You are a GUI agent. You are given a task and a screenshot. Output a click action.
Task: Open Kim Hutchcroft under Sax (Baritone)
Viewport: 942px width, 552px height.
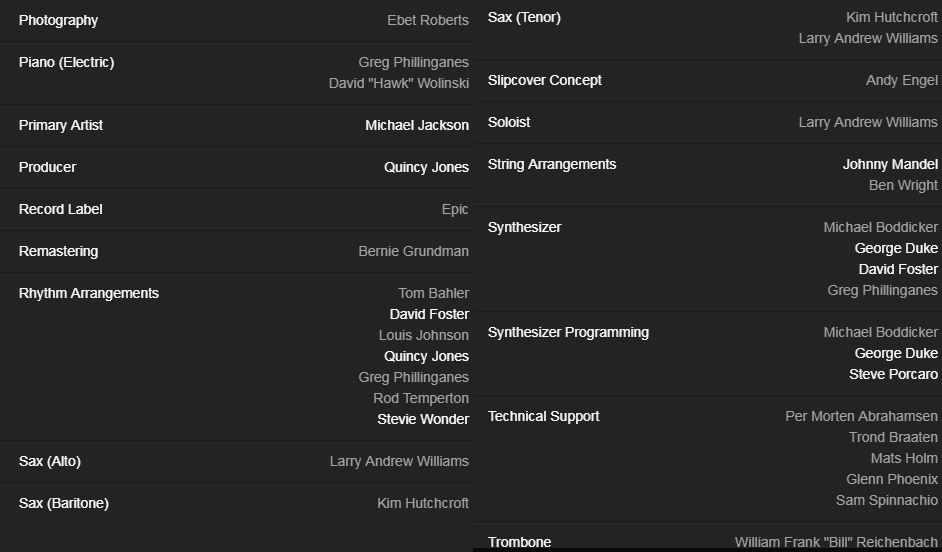click(422, 503)
